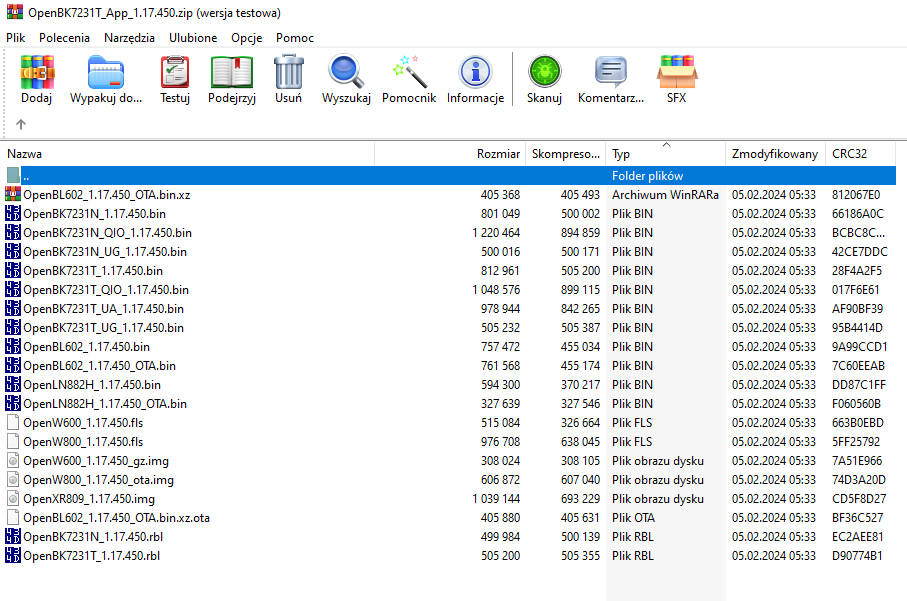Open the Opcje menu
Viewport: 907px width, 601px height.
[x=246, y=38]
